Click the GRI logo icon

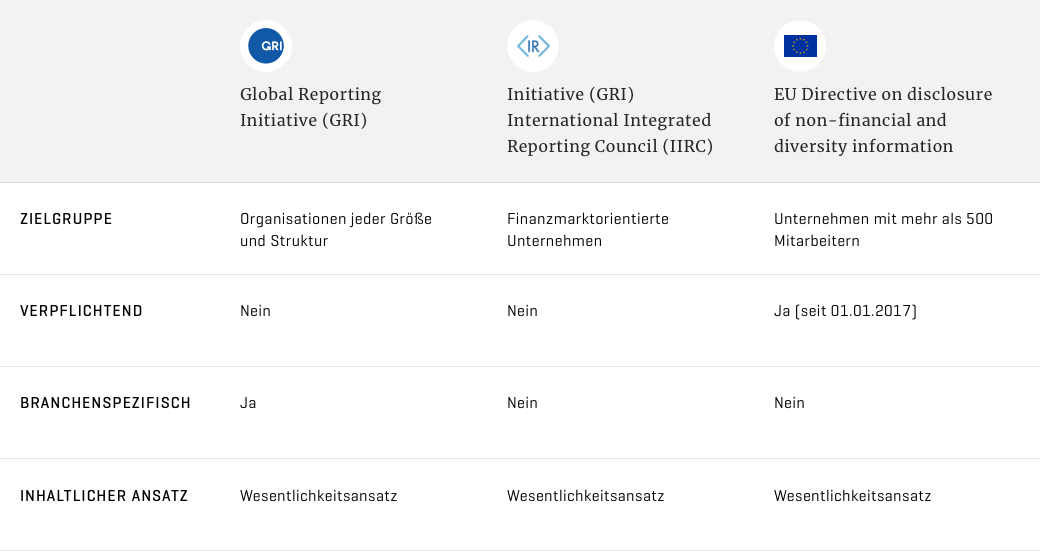266,46
